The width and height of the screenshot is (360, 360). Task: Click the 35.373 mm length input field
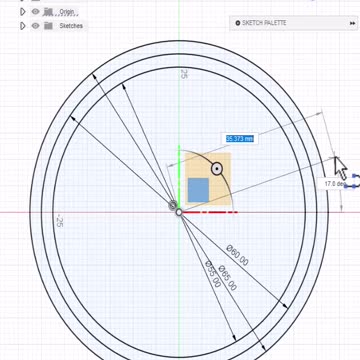pos(240,139)
